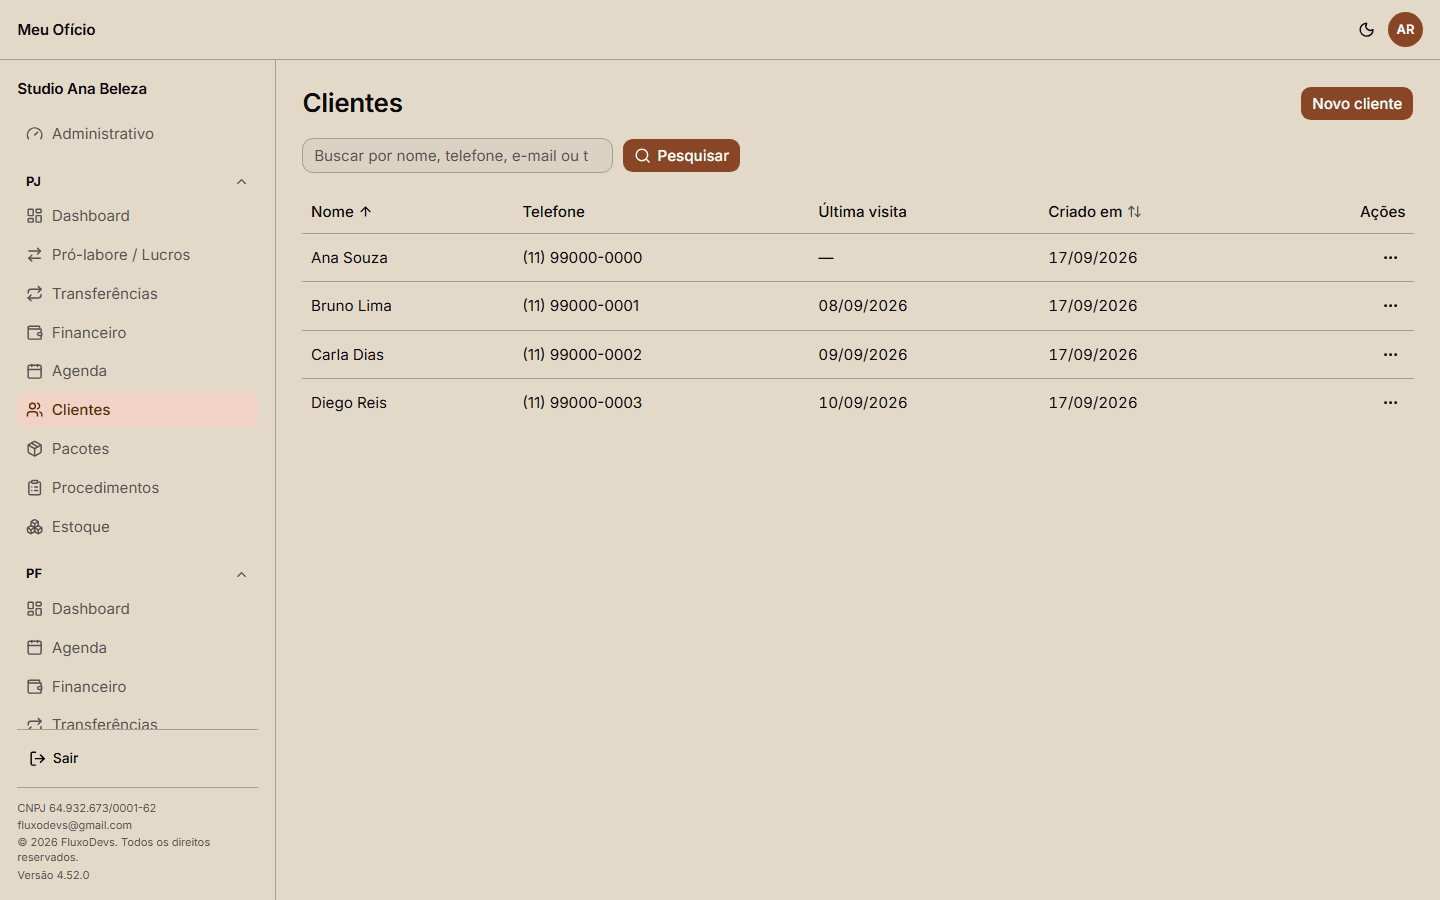Open actions menu for Ana Souza
This screenshot has height=900, width=1440.
[1390, 258]
